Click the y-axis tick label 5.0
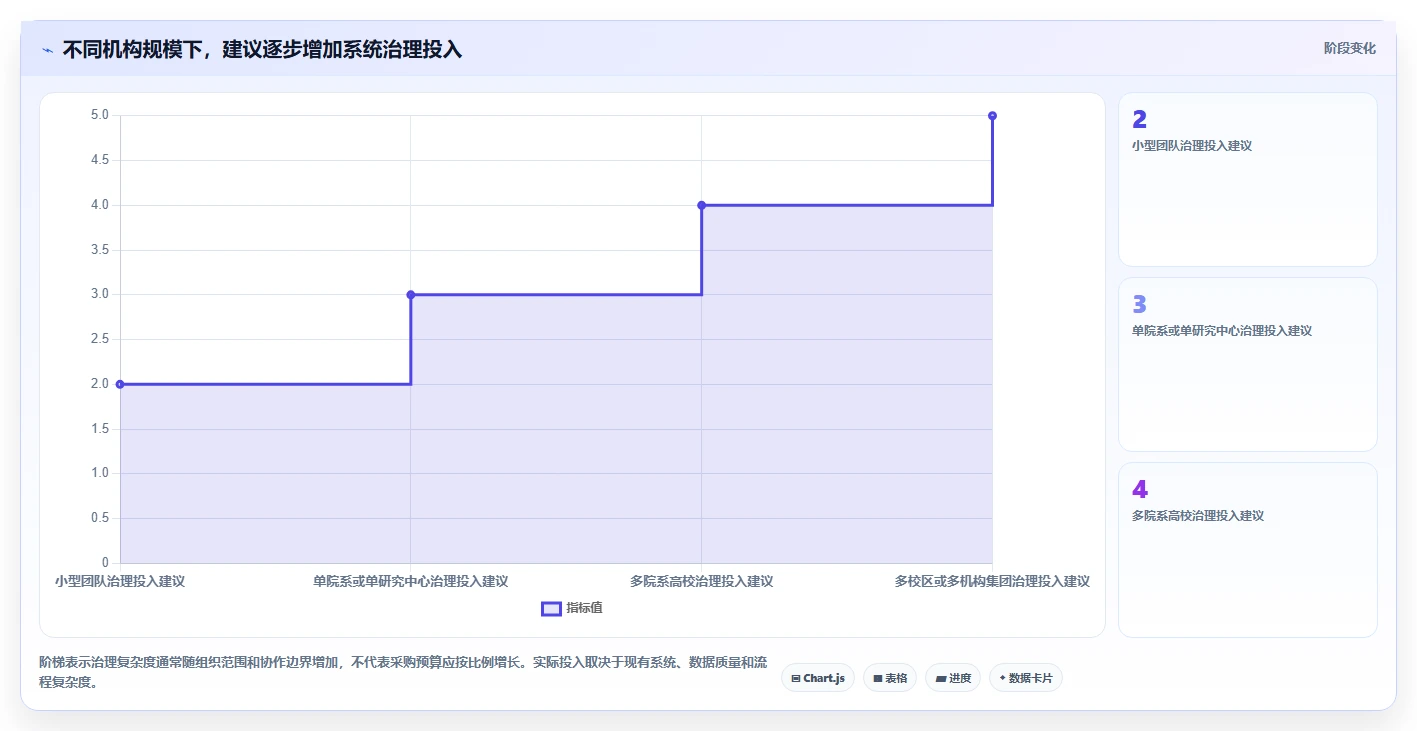The width and height of the screenshot is (1417, 731). (99, 115)
